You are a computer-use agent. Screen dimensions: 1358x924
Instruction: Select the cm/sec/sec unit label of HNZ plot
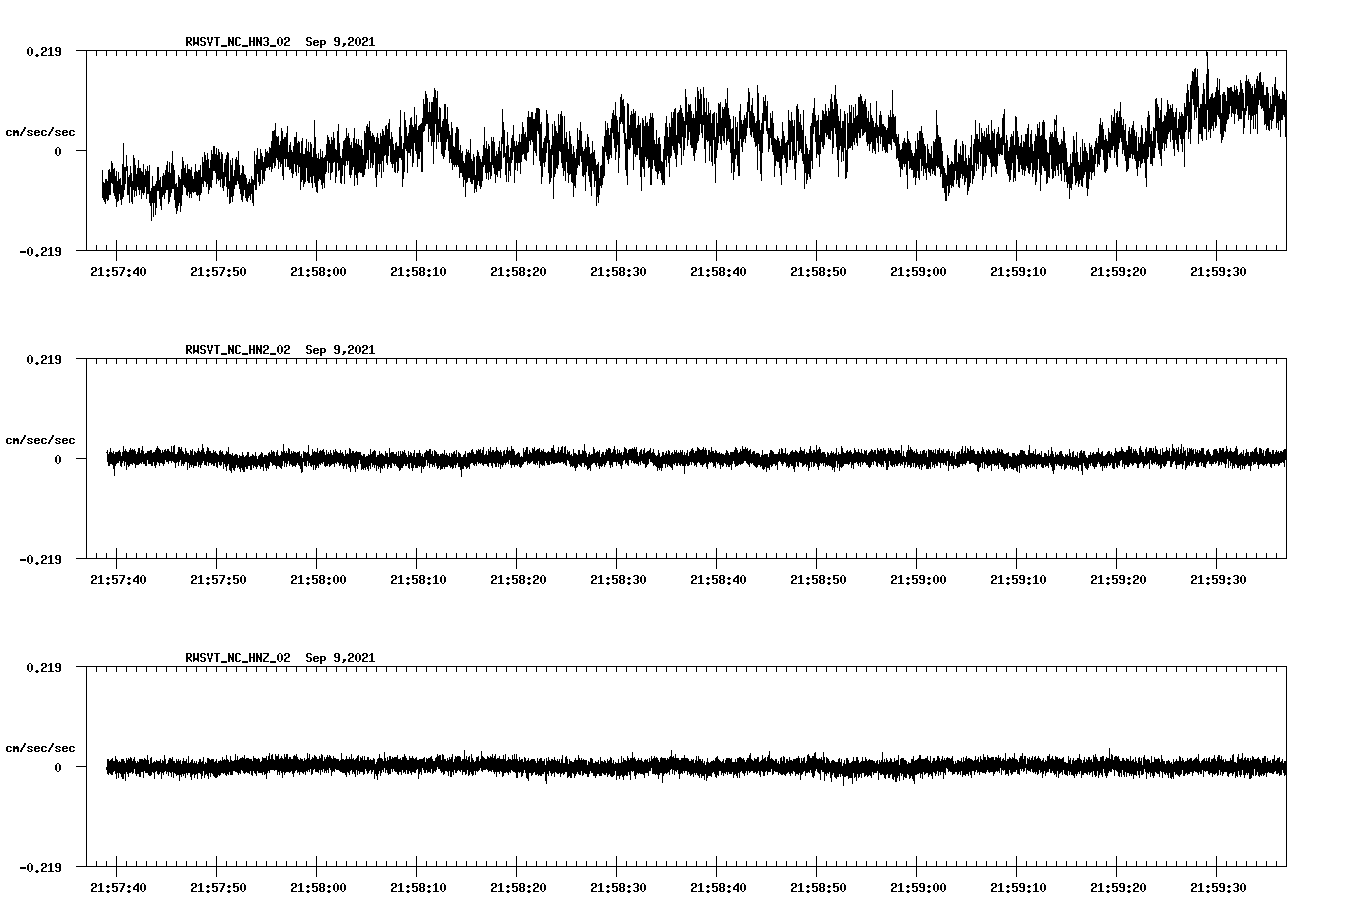click(40, 748)
